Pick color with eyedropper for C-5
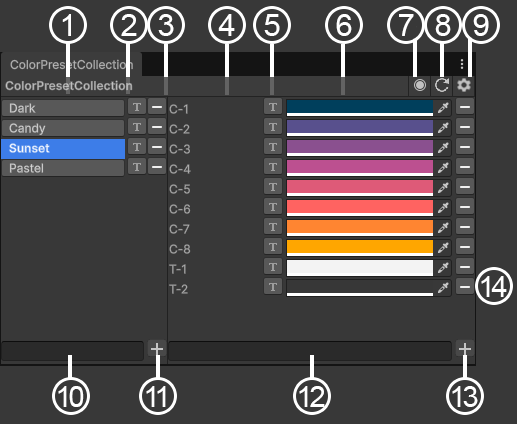 [x=443, y=188]
